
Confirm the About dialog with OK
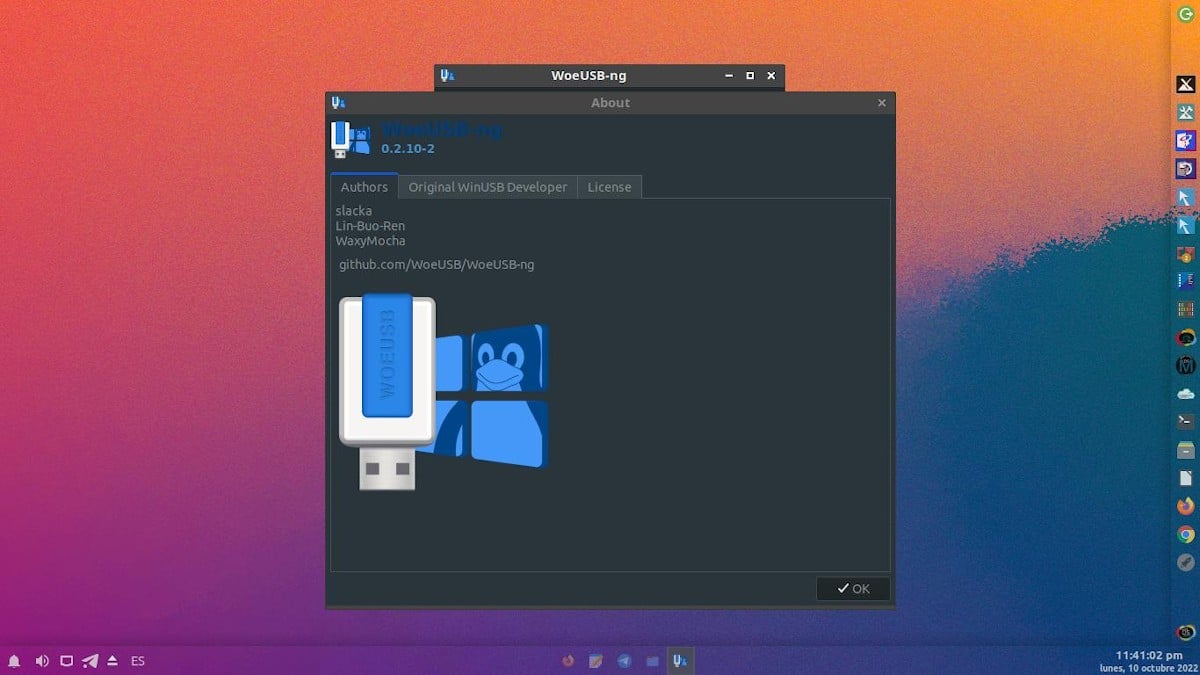(852, 588)
